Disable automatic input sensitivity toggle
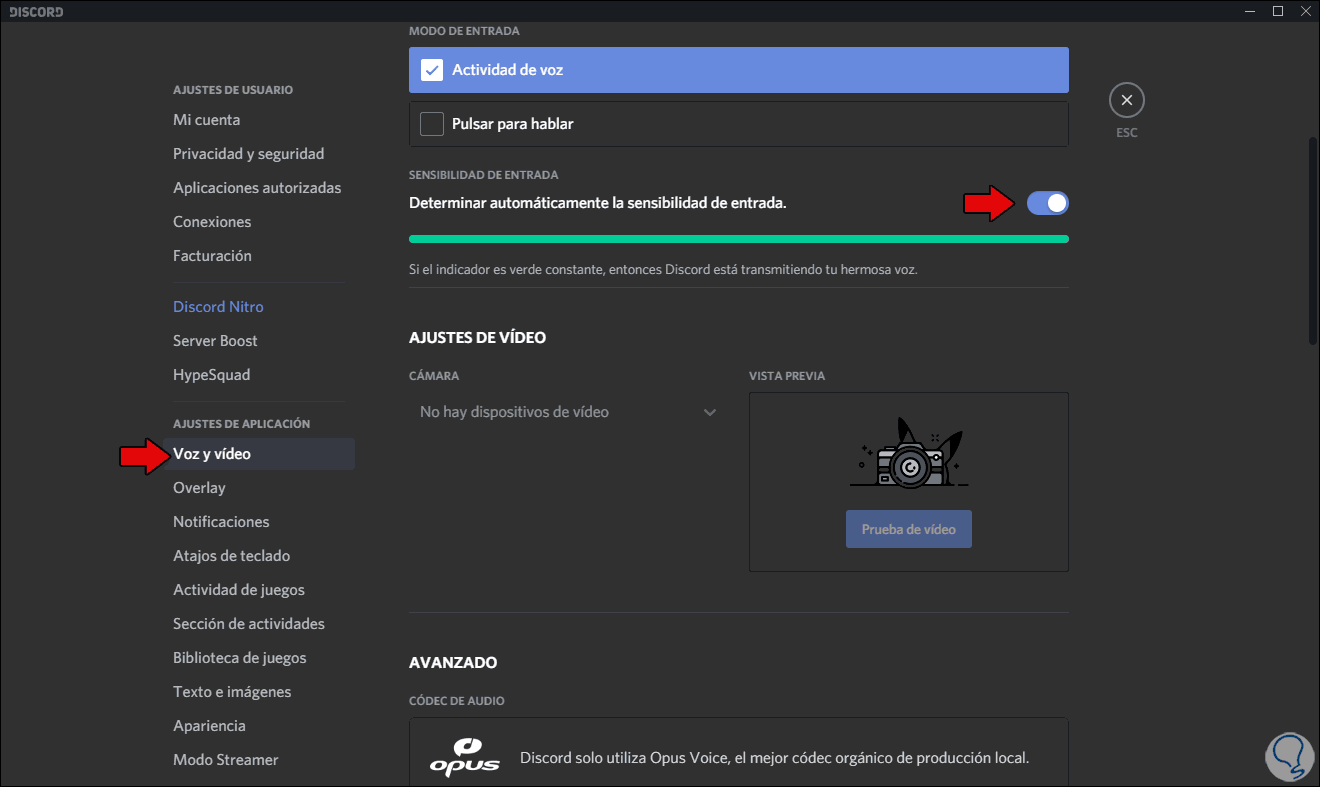1320x787 pixels. click(1048, 203)
